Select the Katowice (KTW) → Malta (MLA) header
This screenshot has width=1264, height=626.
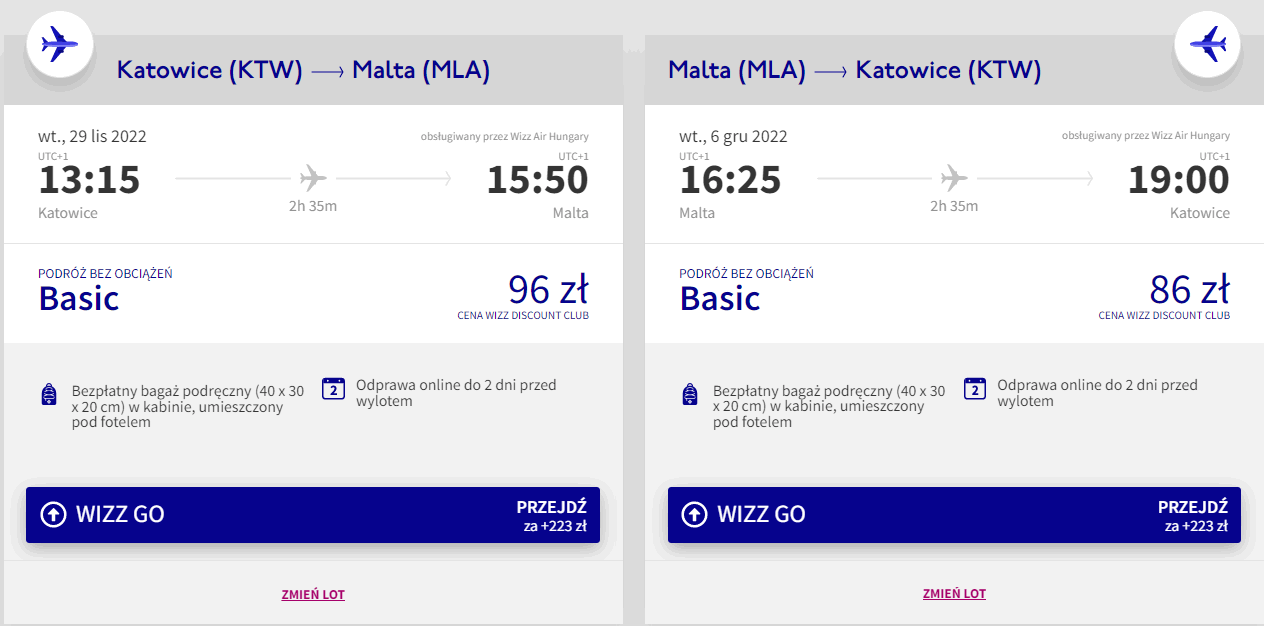click(x=303, y=70)
